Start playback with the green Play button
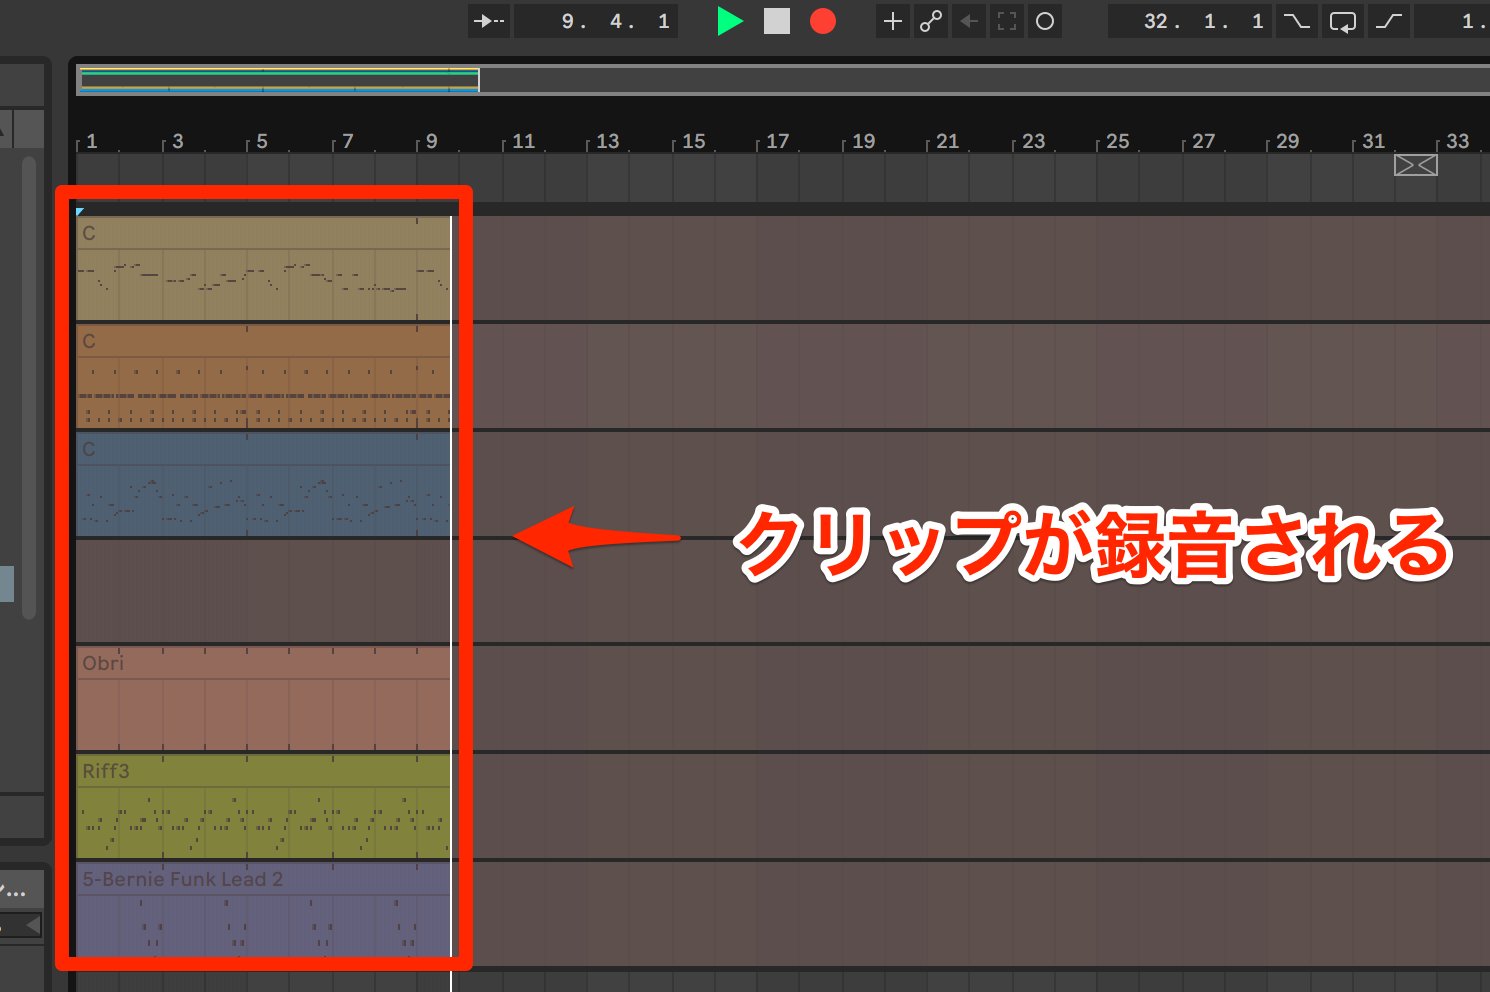Viewport: 1490px width, 992px height. (730, 21)
